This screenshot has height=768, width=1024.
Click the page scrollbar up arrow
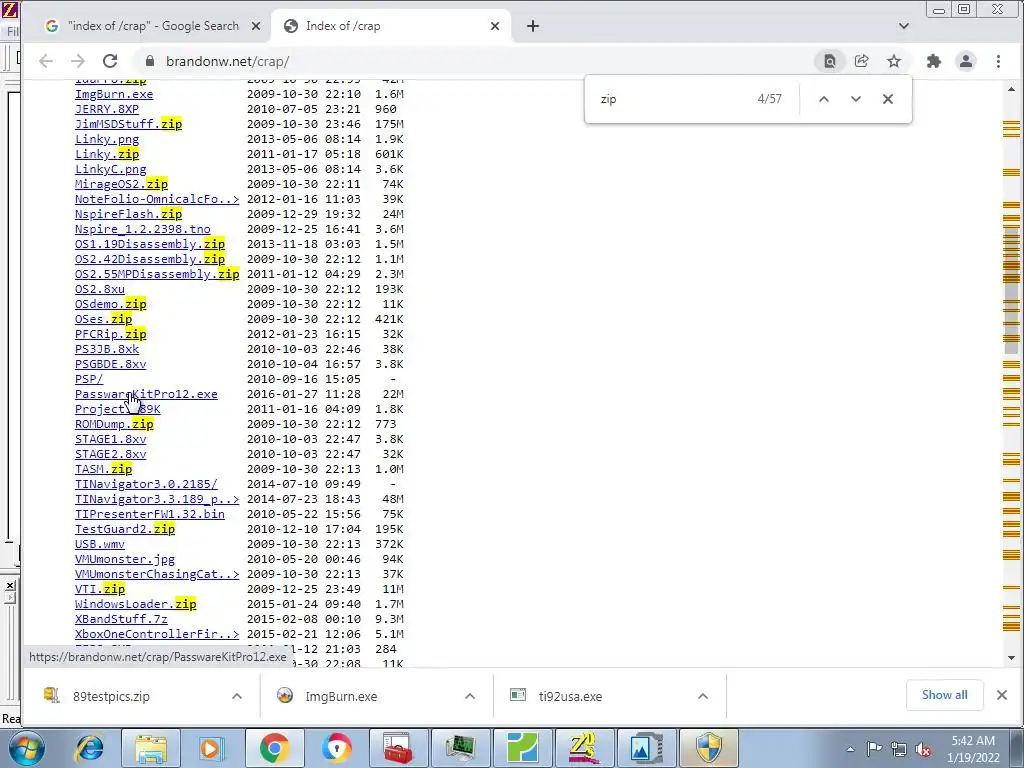pos(1012,88)
